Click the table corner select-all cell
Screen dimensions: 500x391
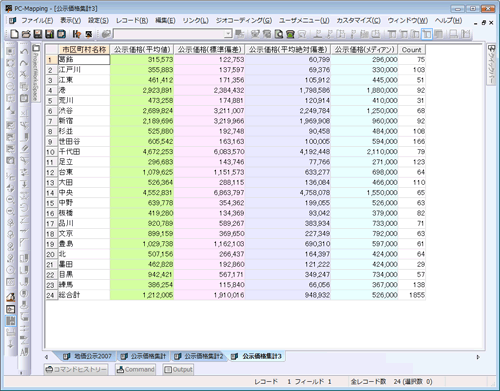coord(51,50)
